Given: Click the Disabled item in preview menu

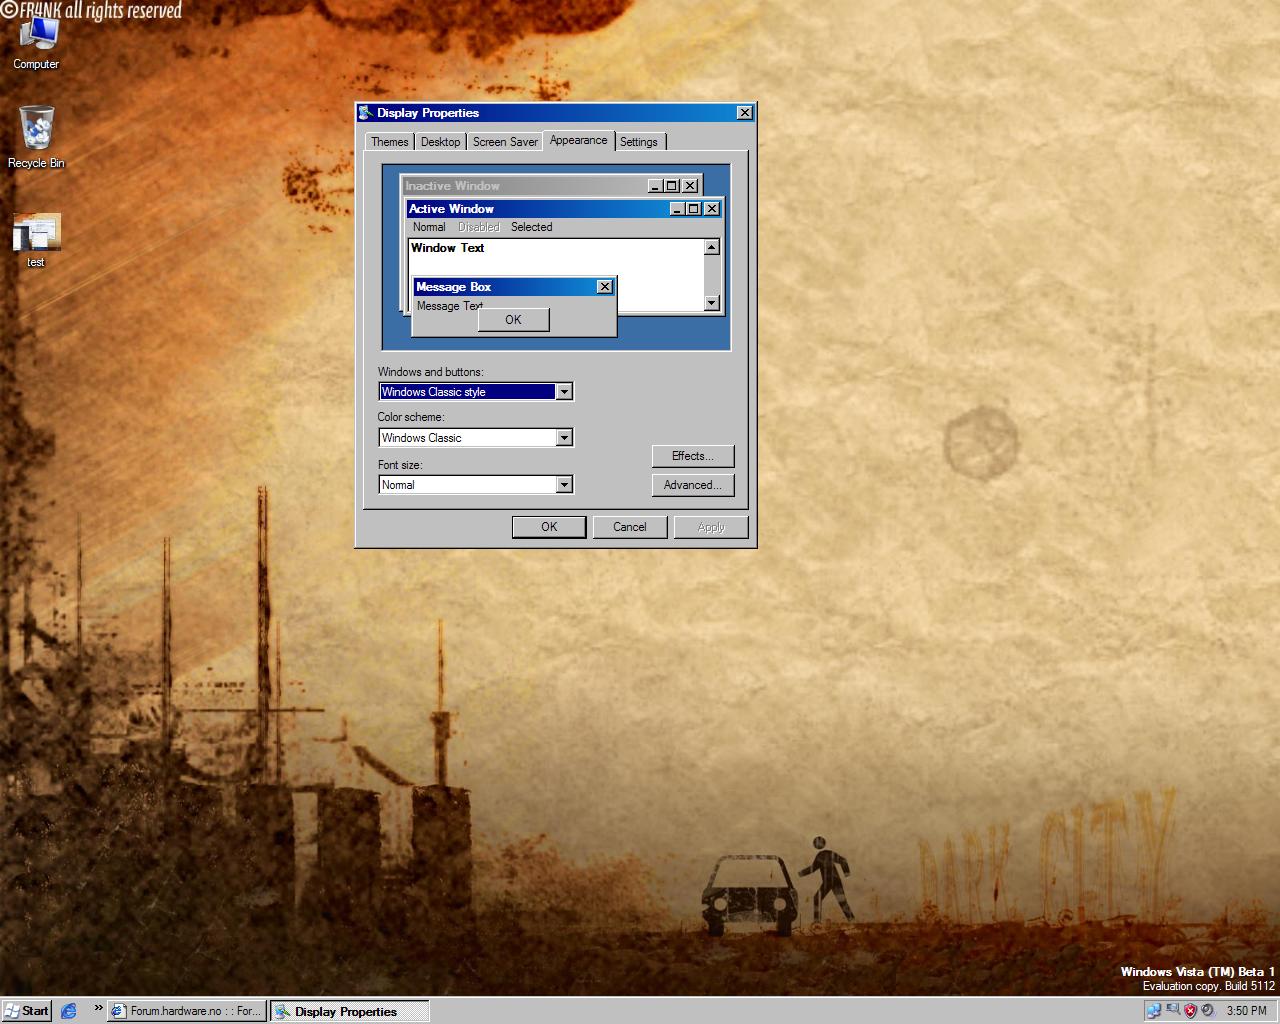Looking at the screenshot, I should [x=478, y=227].
